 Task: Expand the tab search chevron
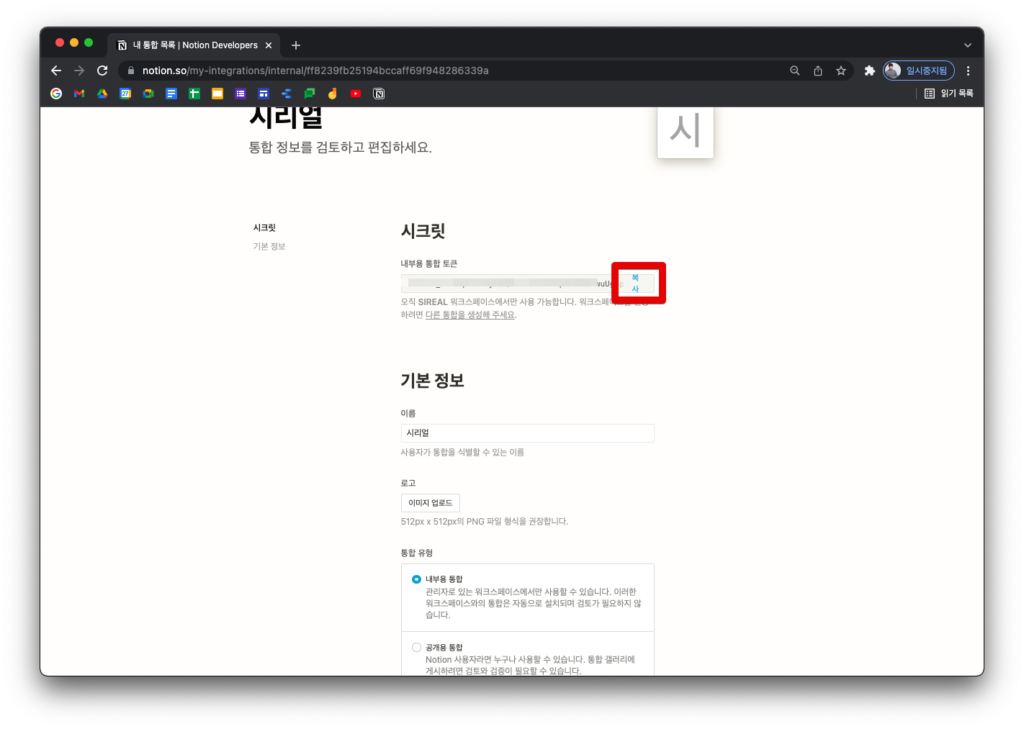968,45
